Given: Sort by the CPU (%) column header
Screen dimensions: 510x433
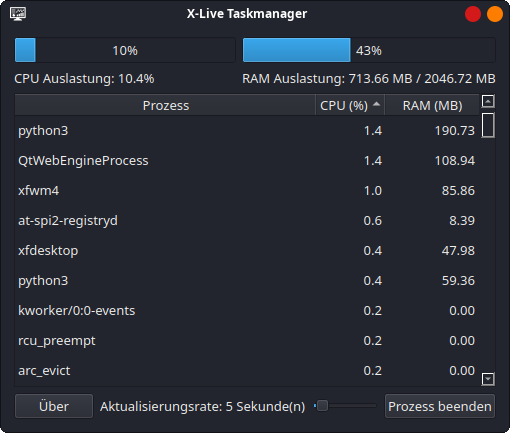Looking at the screenshot, I should (x=350, y=105).
